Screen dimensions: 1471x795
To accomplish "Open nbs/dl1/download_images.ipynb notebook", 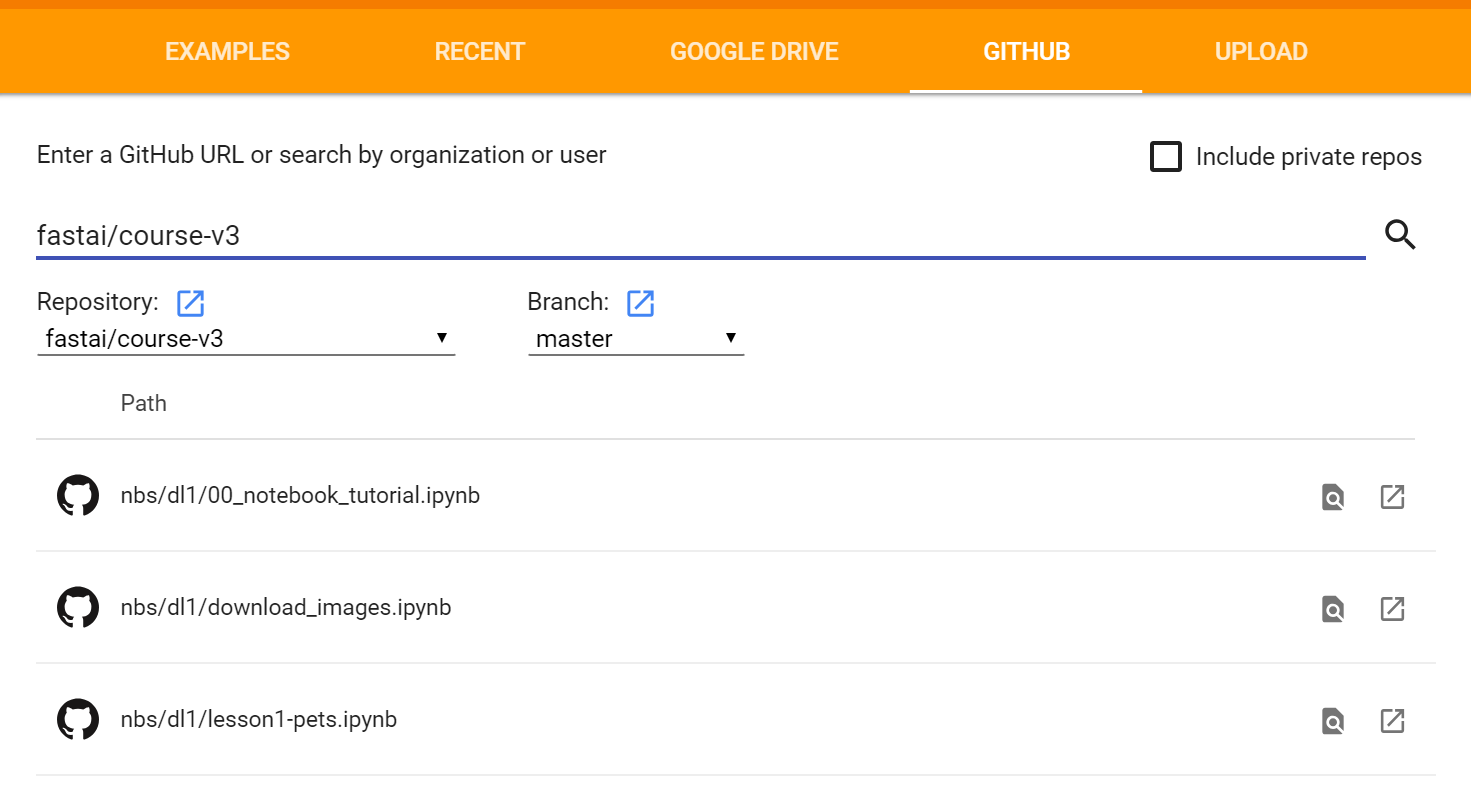I will point(285,608).
